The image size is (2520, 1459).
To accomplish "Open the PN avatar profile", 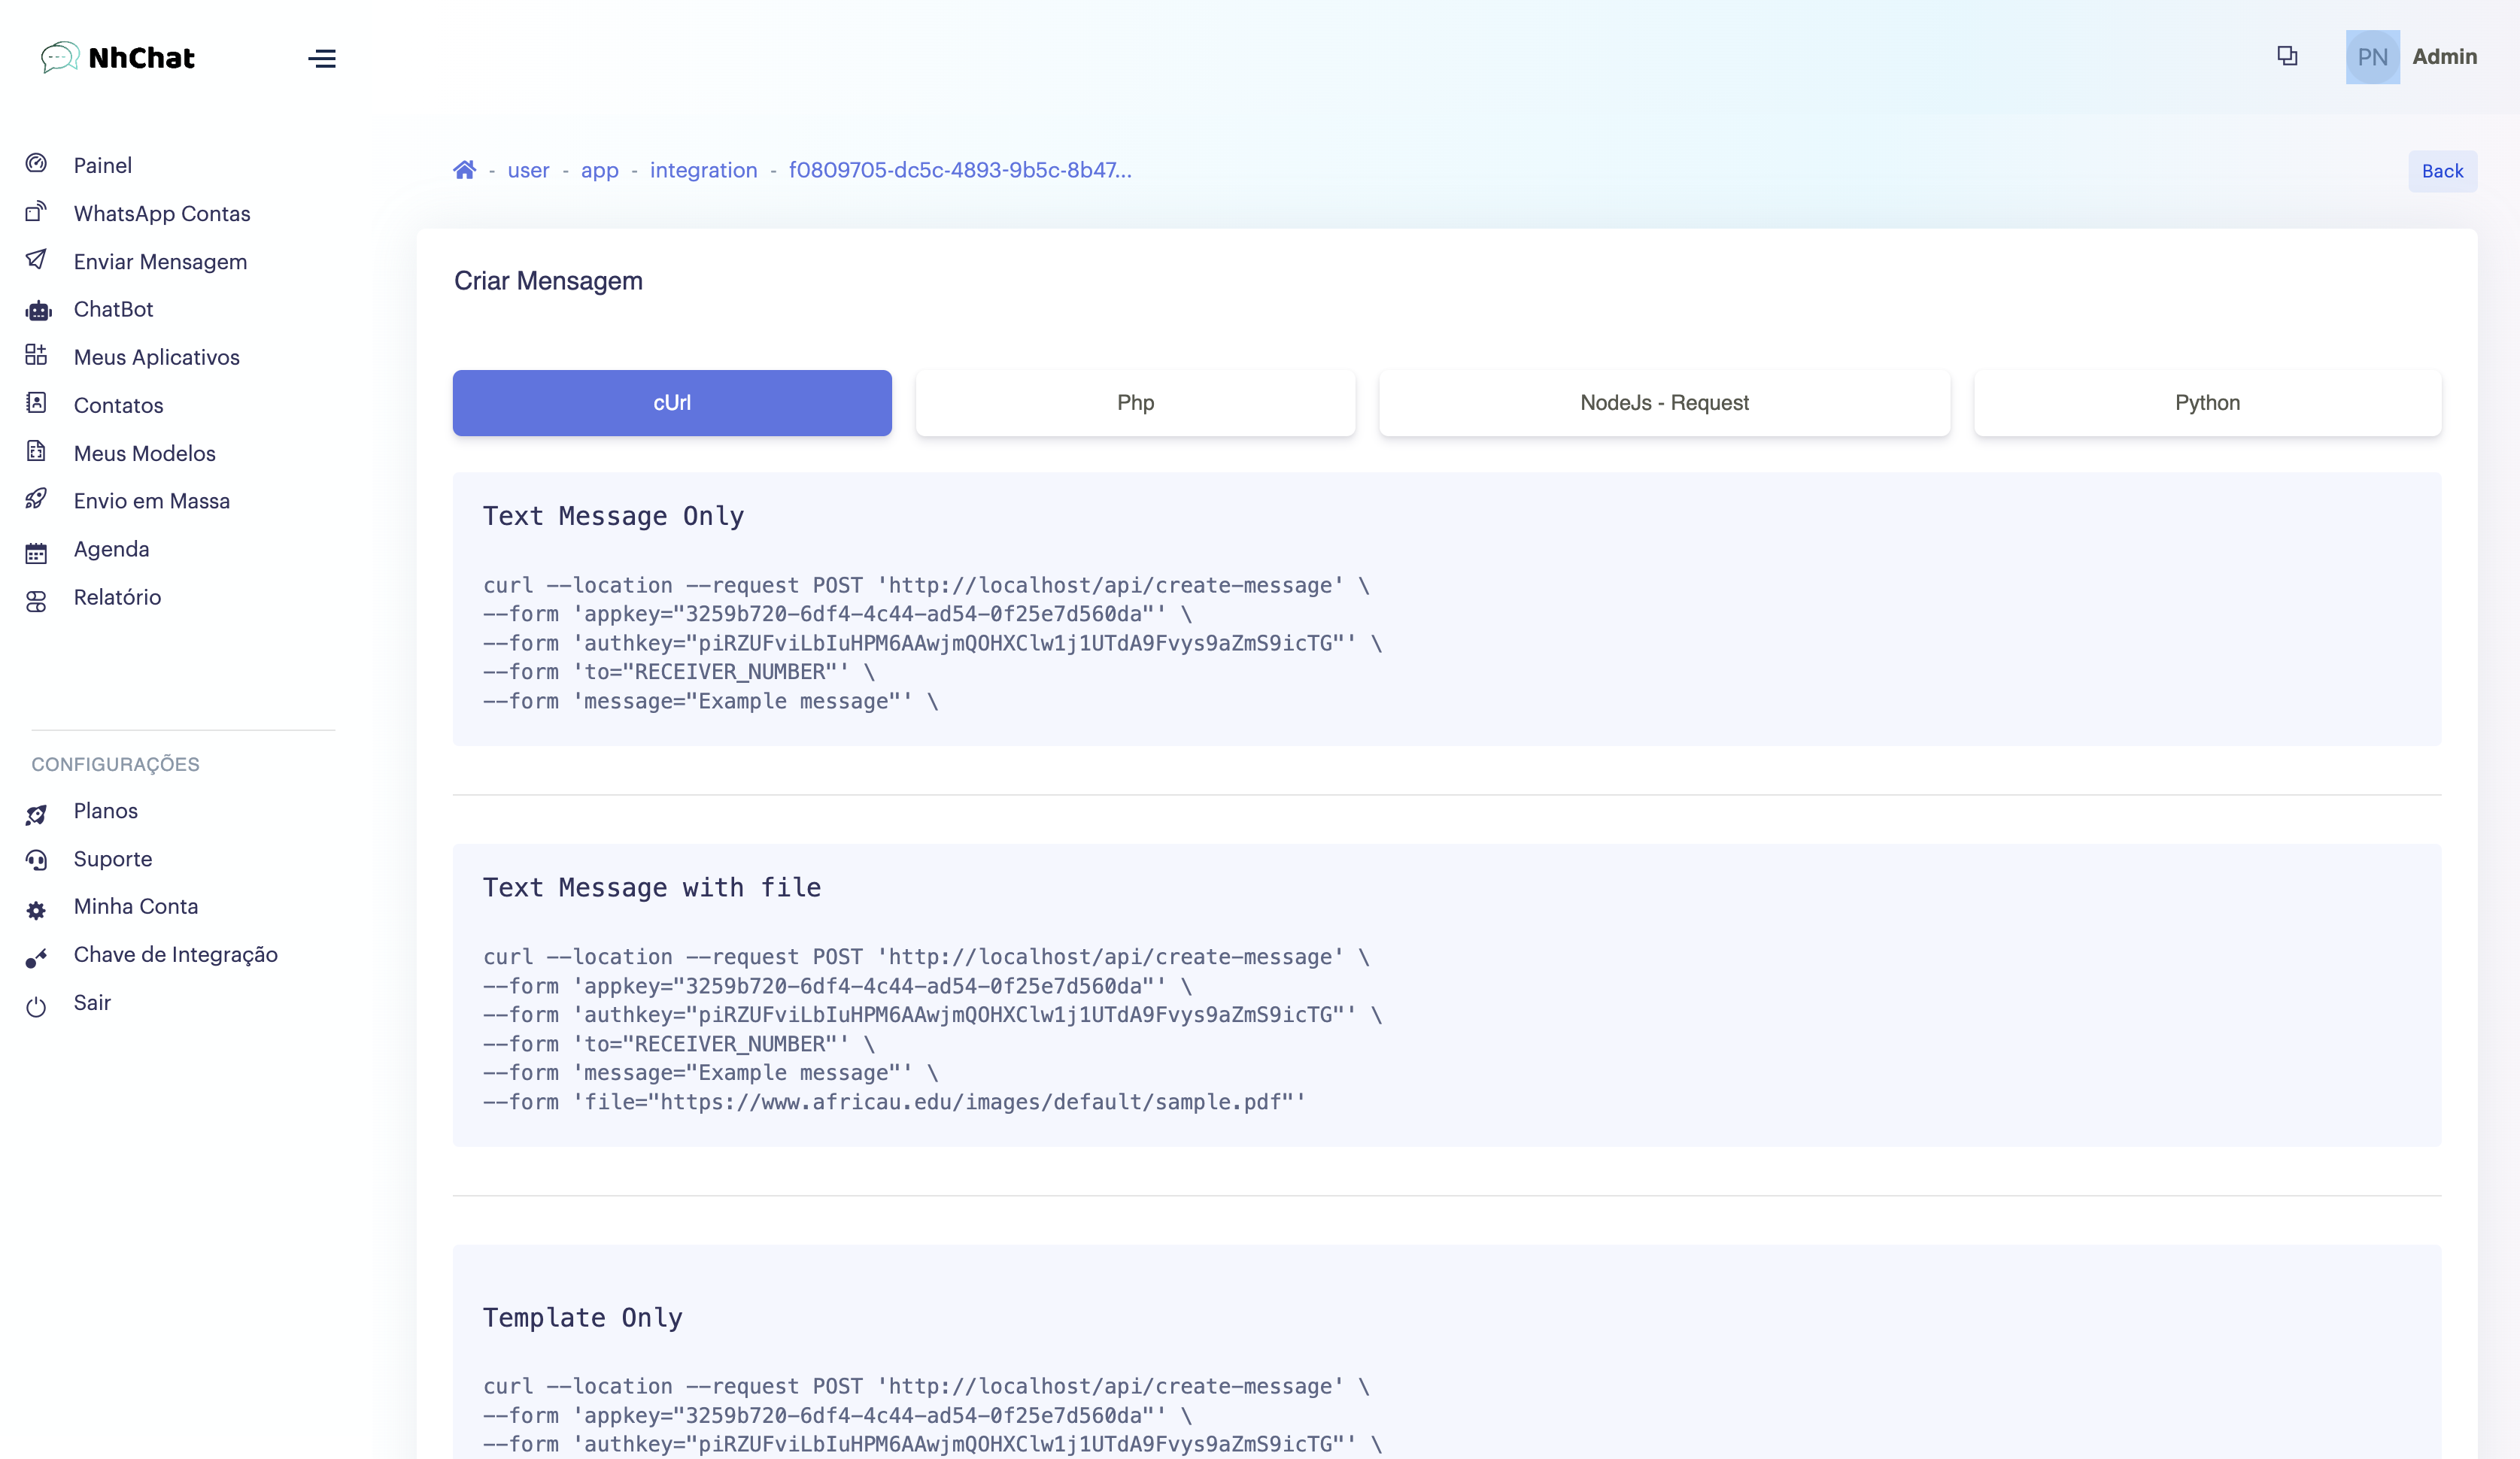I will [2372, 57].
